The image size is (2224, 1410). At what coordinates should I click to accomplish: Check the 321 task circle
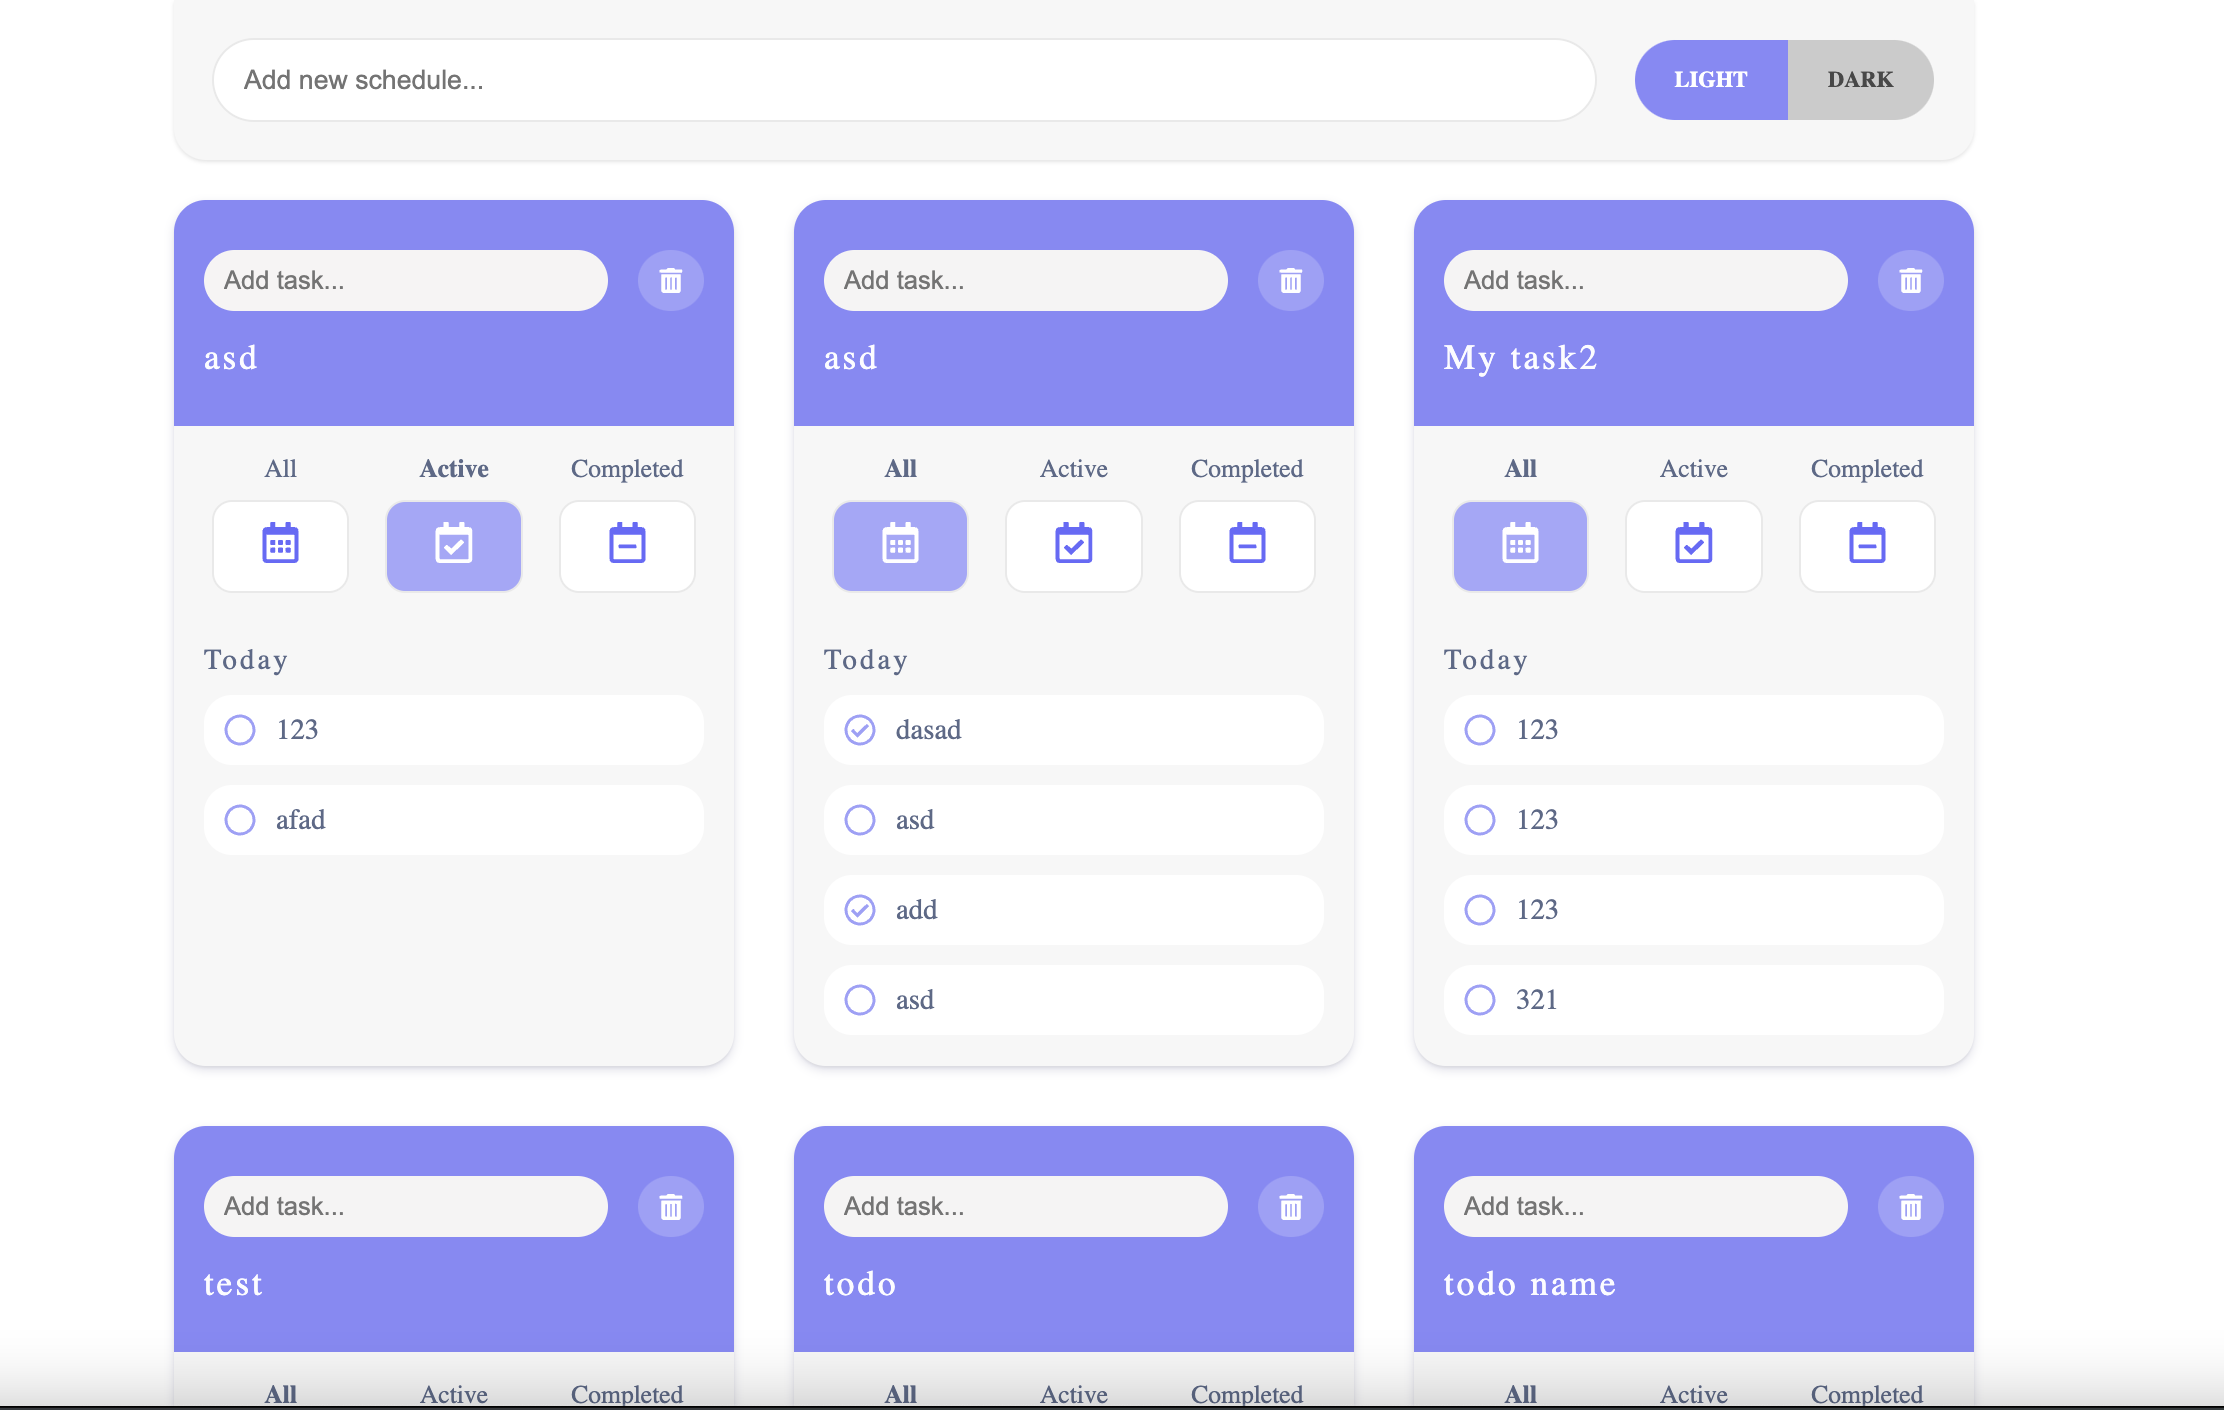[1480, 1000]
